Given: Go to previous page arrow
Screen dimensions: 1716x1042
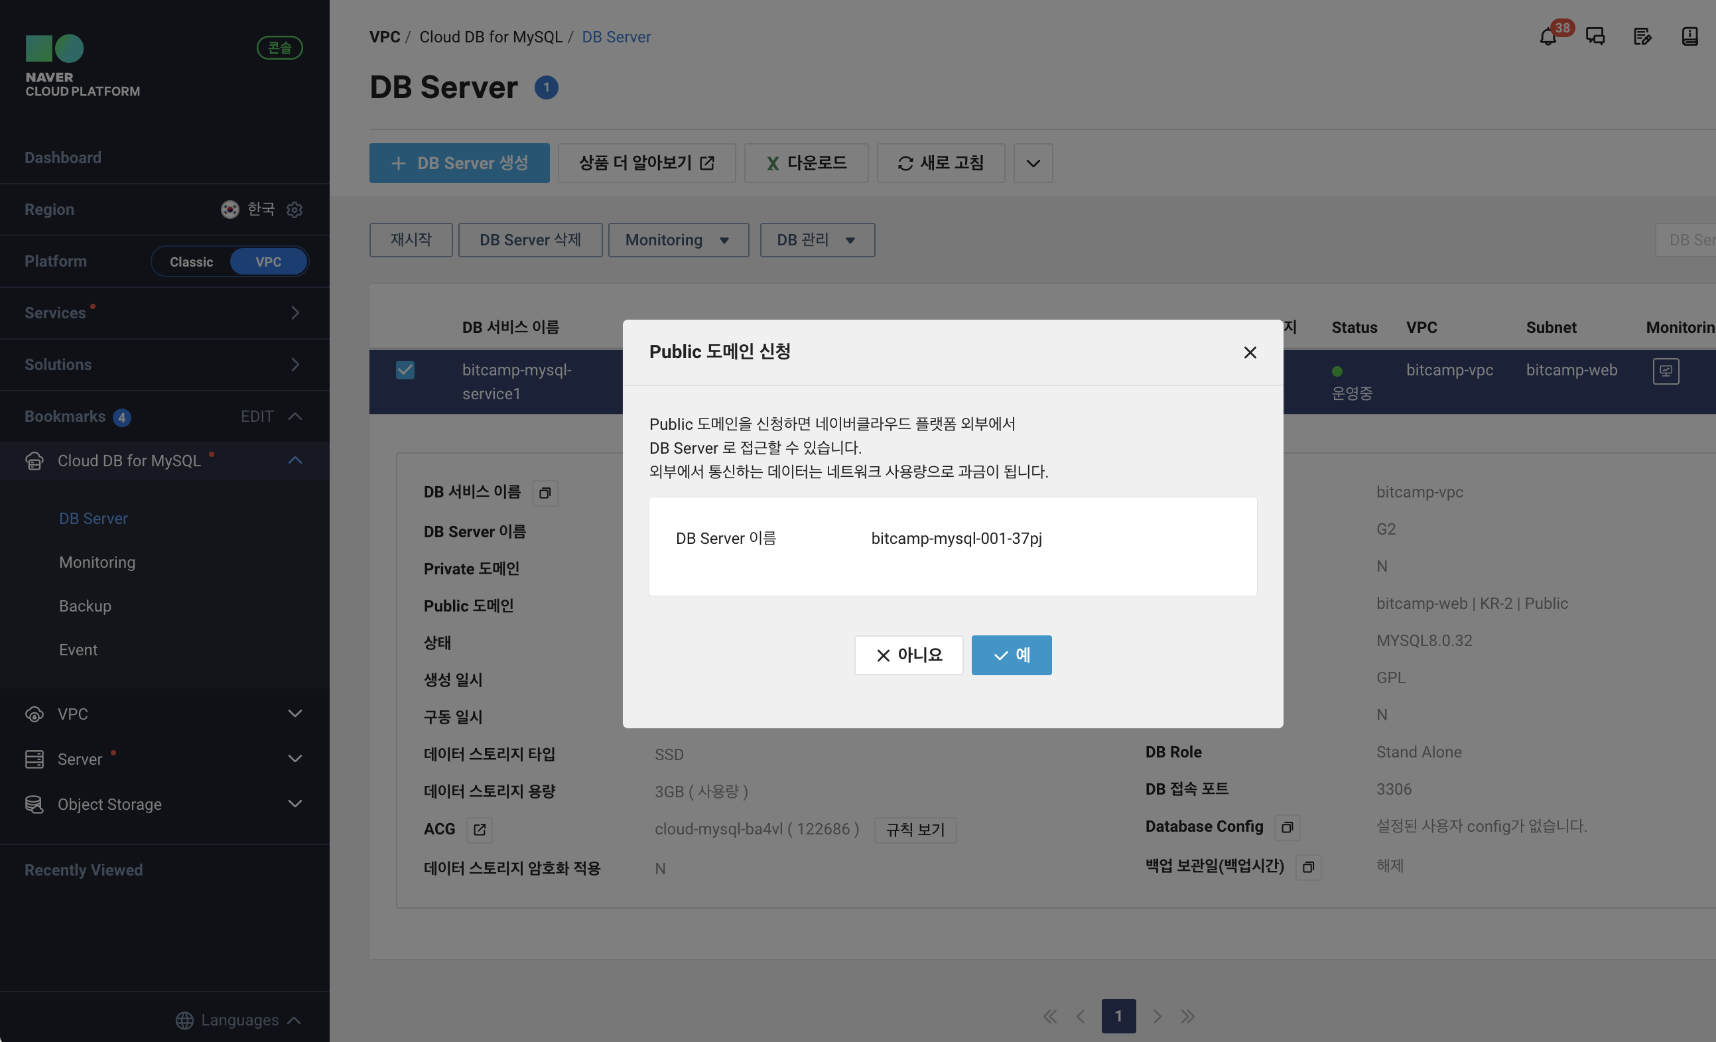Looking at the screenshot, I should point(1081,1016).
